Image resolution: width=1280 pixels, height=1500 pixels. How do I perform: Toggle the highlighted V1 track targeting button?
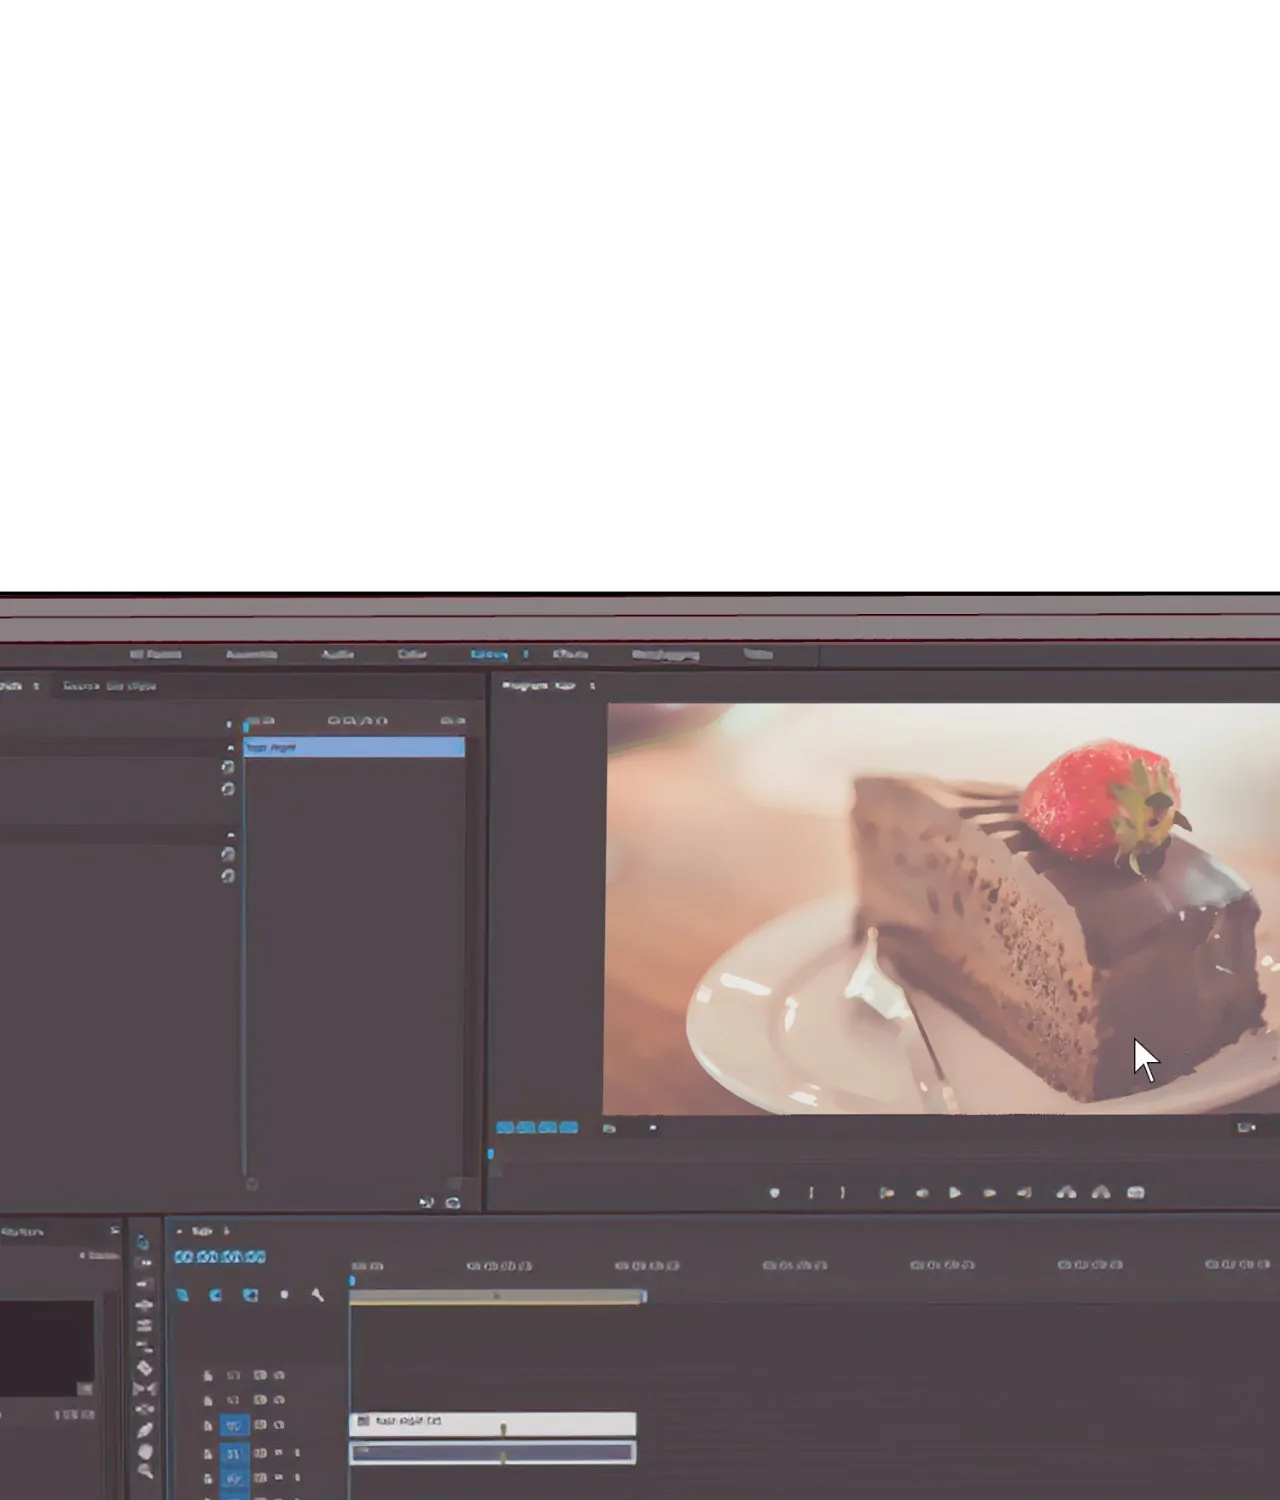pos(233,1425)
